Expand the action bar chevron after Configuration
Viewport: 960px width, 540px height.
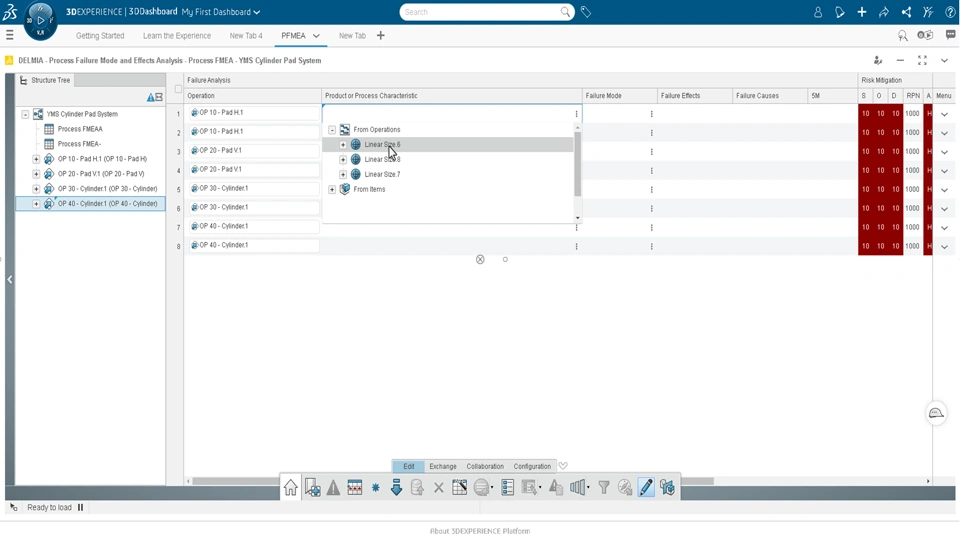tap(563, 466)
